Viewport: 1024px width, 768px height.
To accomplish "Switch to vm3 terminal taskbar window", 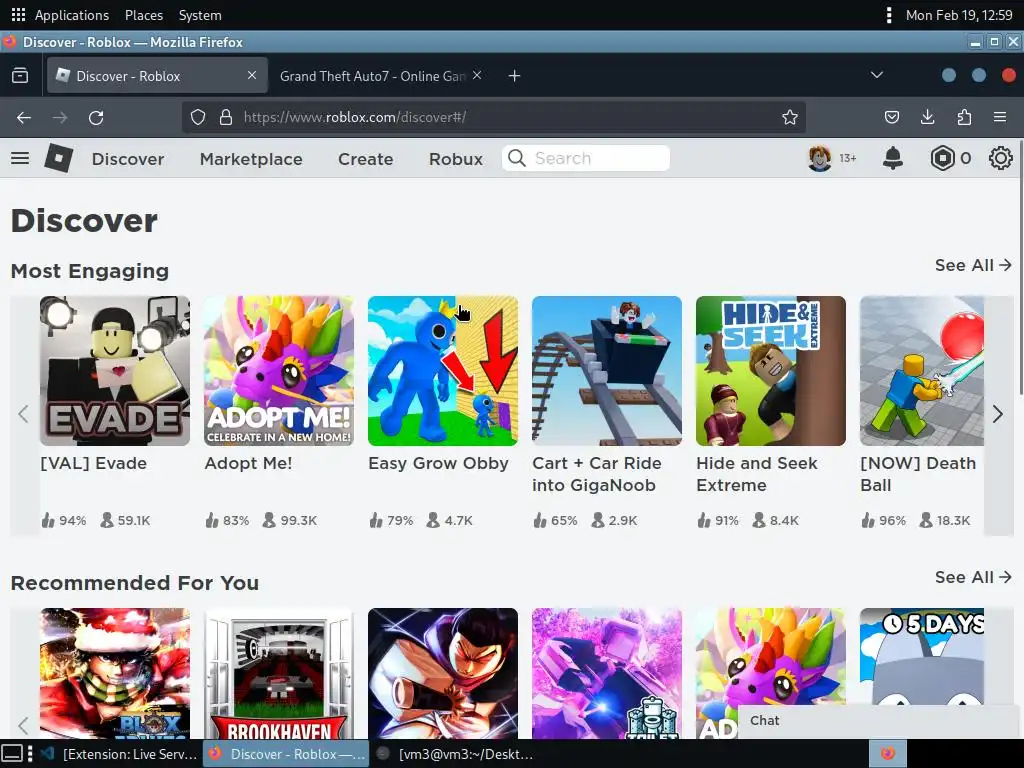I will 455,754.
